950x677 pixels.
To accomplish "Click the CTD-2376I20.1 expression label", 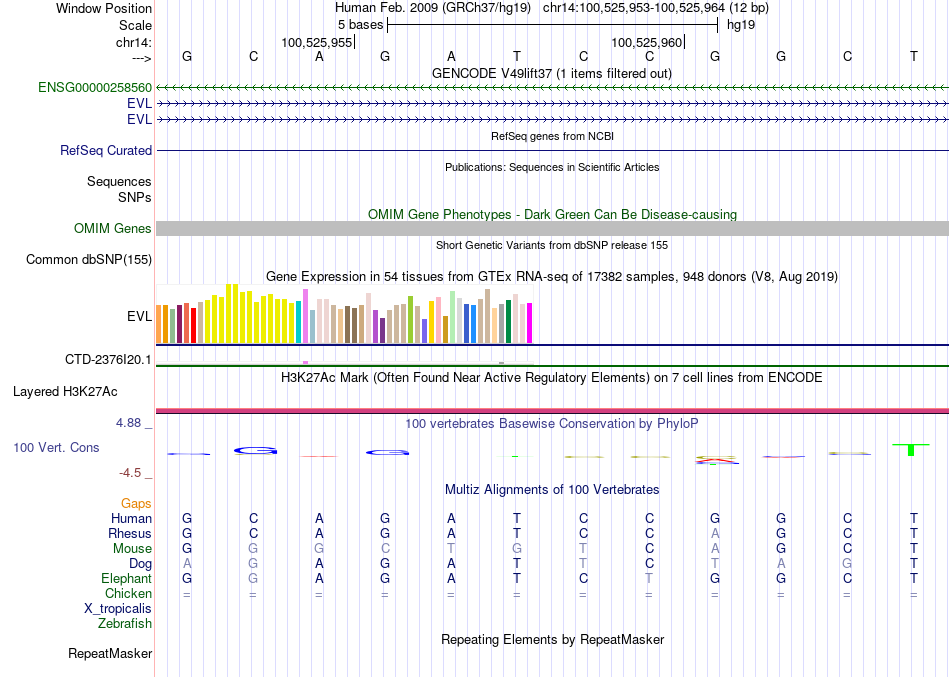I will click(x=108, y=359).
